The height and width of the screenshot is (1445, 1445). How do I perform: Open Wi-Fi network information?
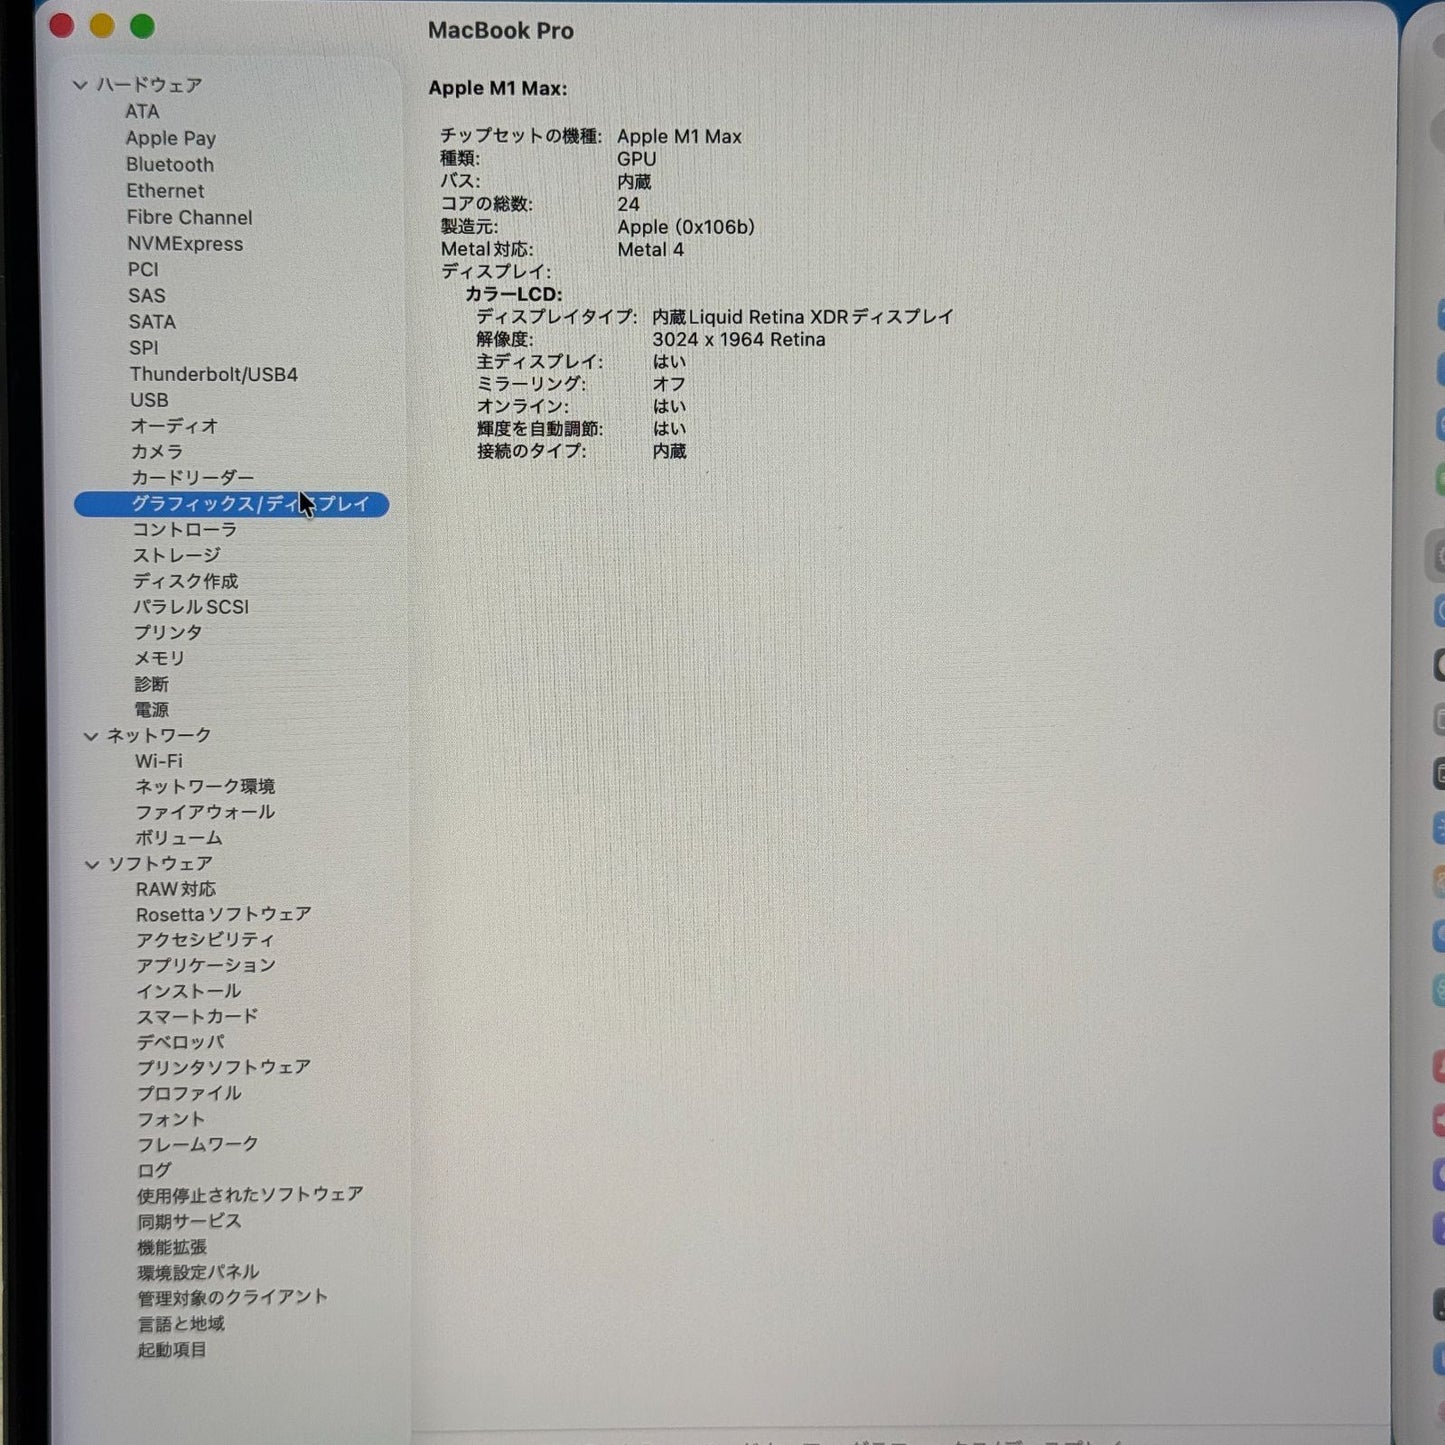[x=159, y=762]
